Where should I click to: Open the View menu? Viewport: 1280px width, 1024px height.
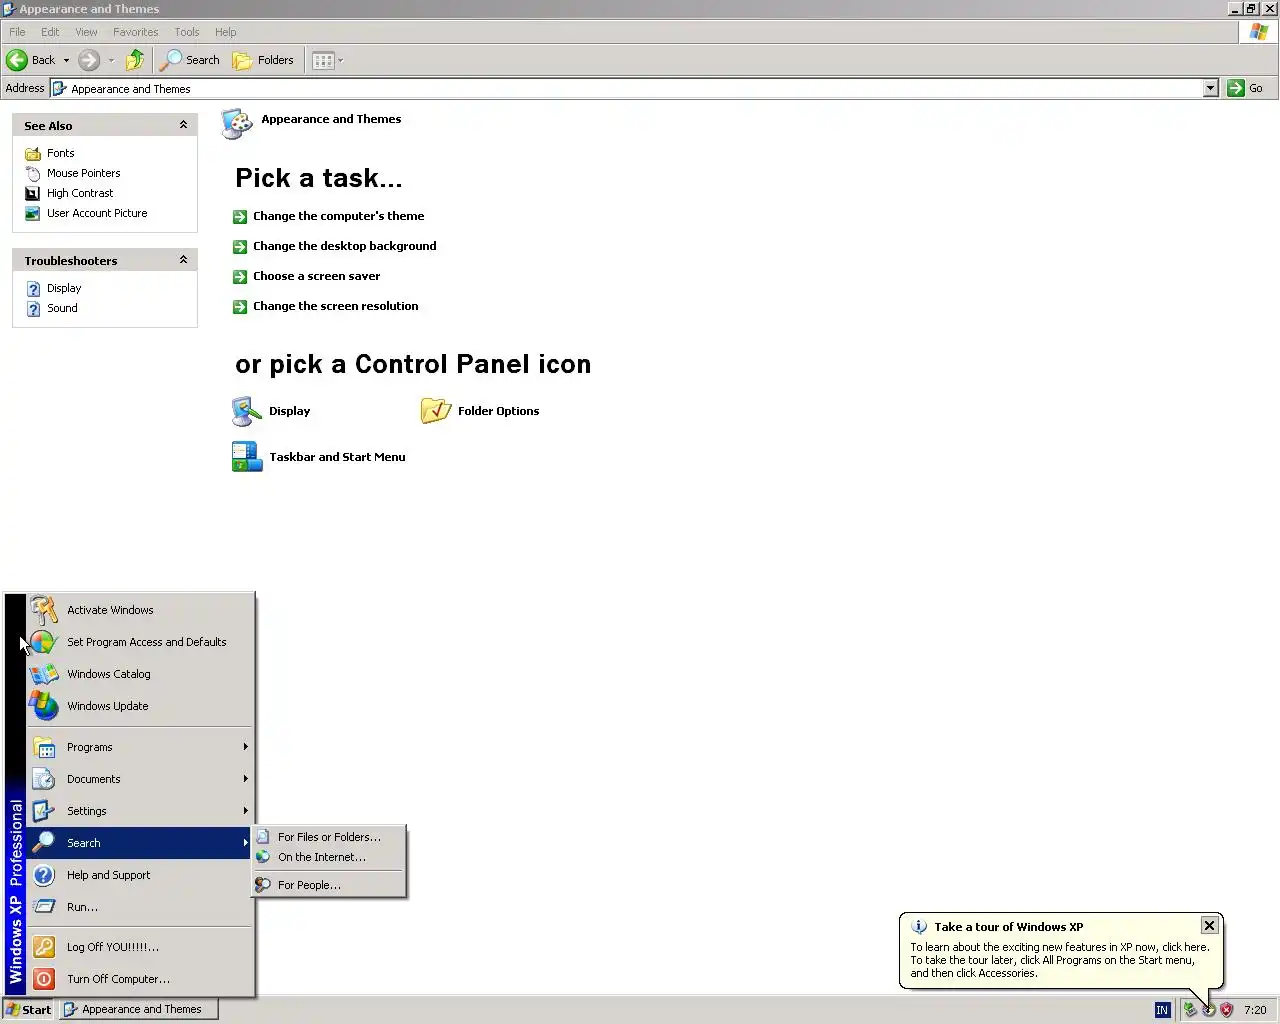(x=87, y=32)
